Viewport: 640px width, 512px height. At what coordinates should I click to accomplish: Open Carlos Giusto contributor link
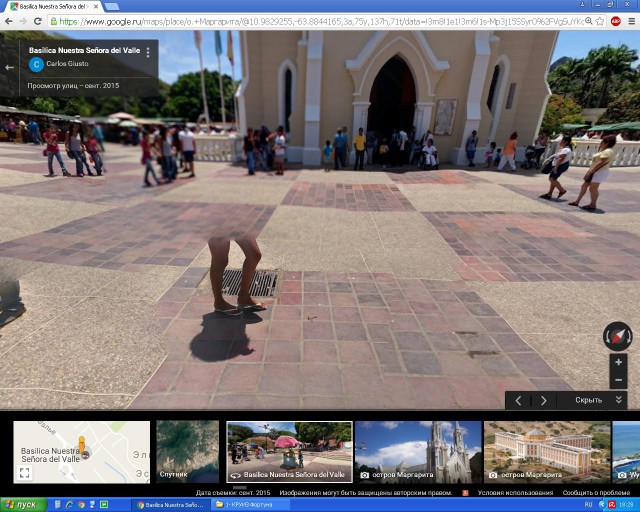coord(67,64)
